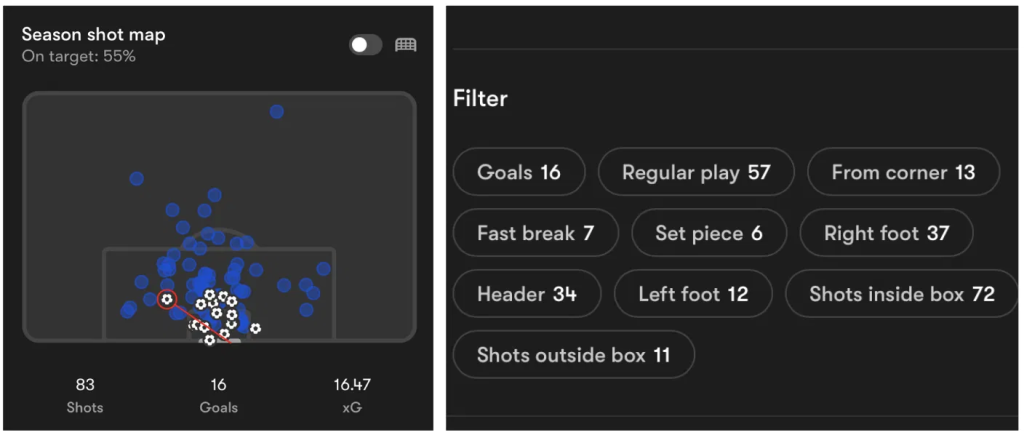Image resolution: width=1024 pixels, height=435 pixels.
Task: Show Right foot 37 shots
Action: pos(885,233)
